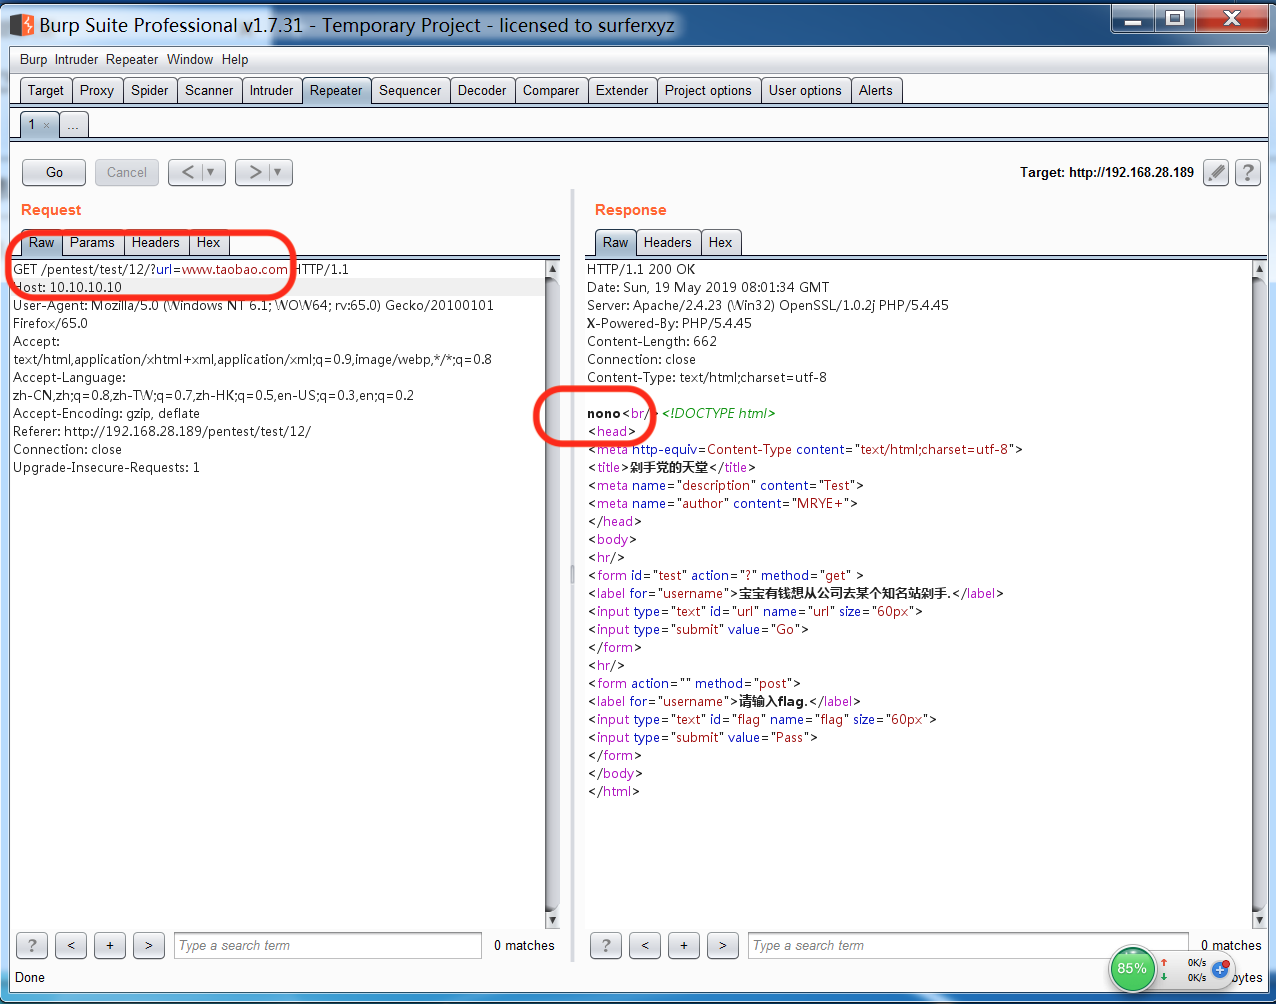Image resolution: width=1276 pixels, height=1004 pixels.
Task: Click the 'Content-Length: 662' response header
Action: (652, 341)
